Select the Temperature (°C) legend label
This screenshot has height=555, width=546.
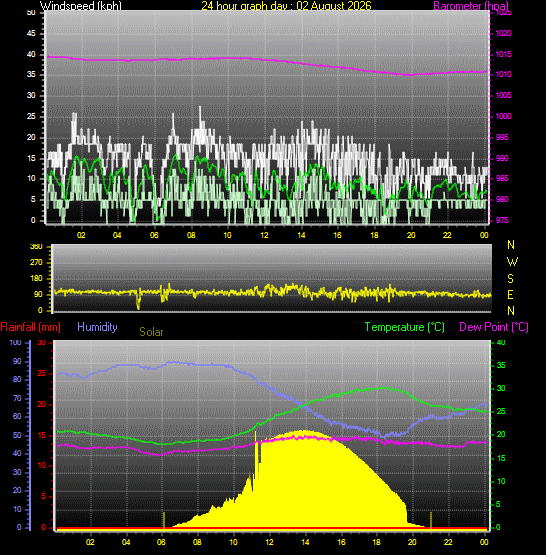click(404, 327)
